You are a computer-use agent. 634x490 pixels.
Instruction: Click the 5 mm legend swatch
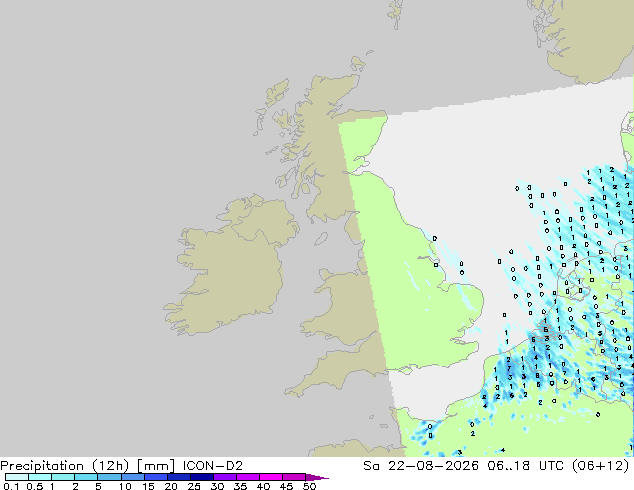110,477
